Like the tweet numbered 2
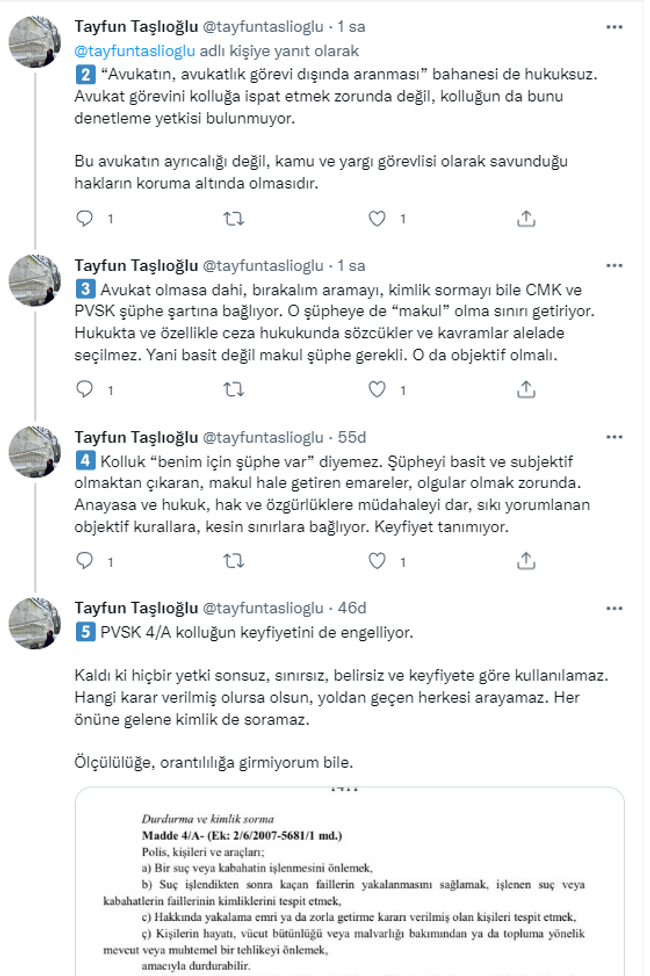This screenshot has width=650, height=976. pyautogui.click(x=375, y=217)
